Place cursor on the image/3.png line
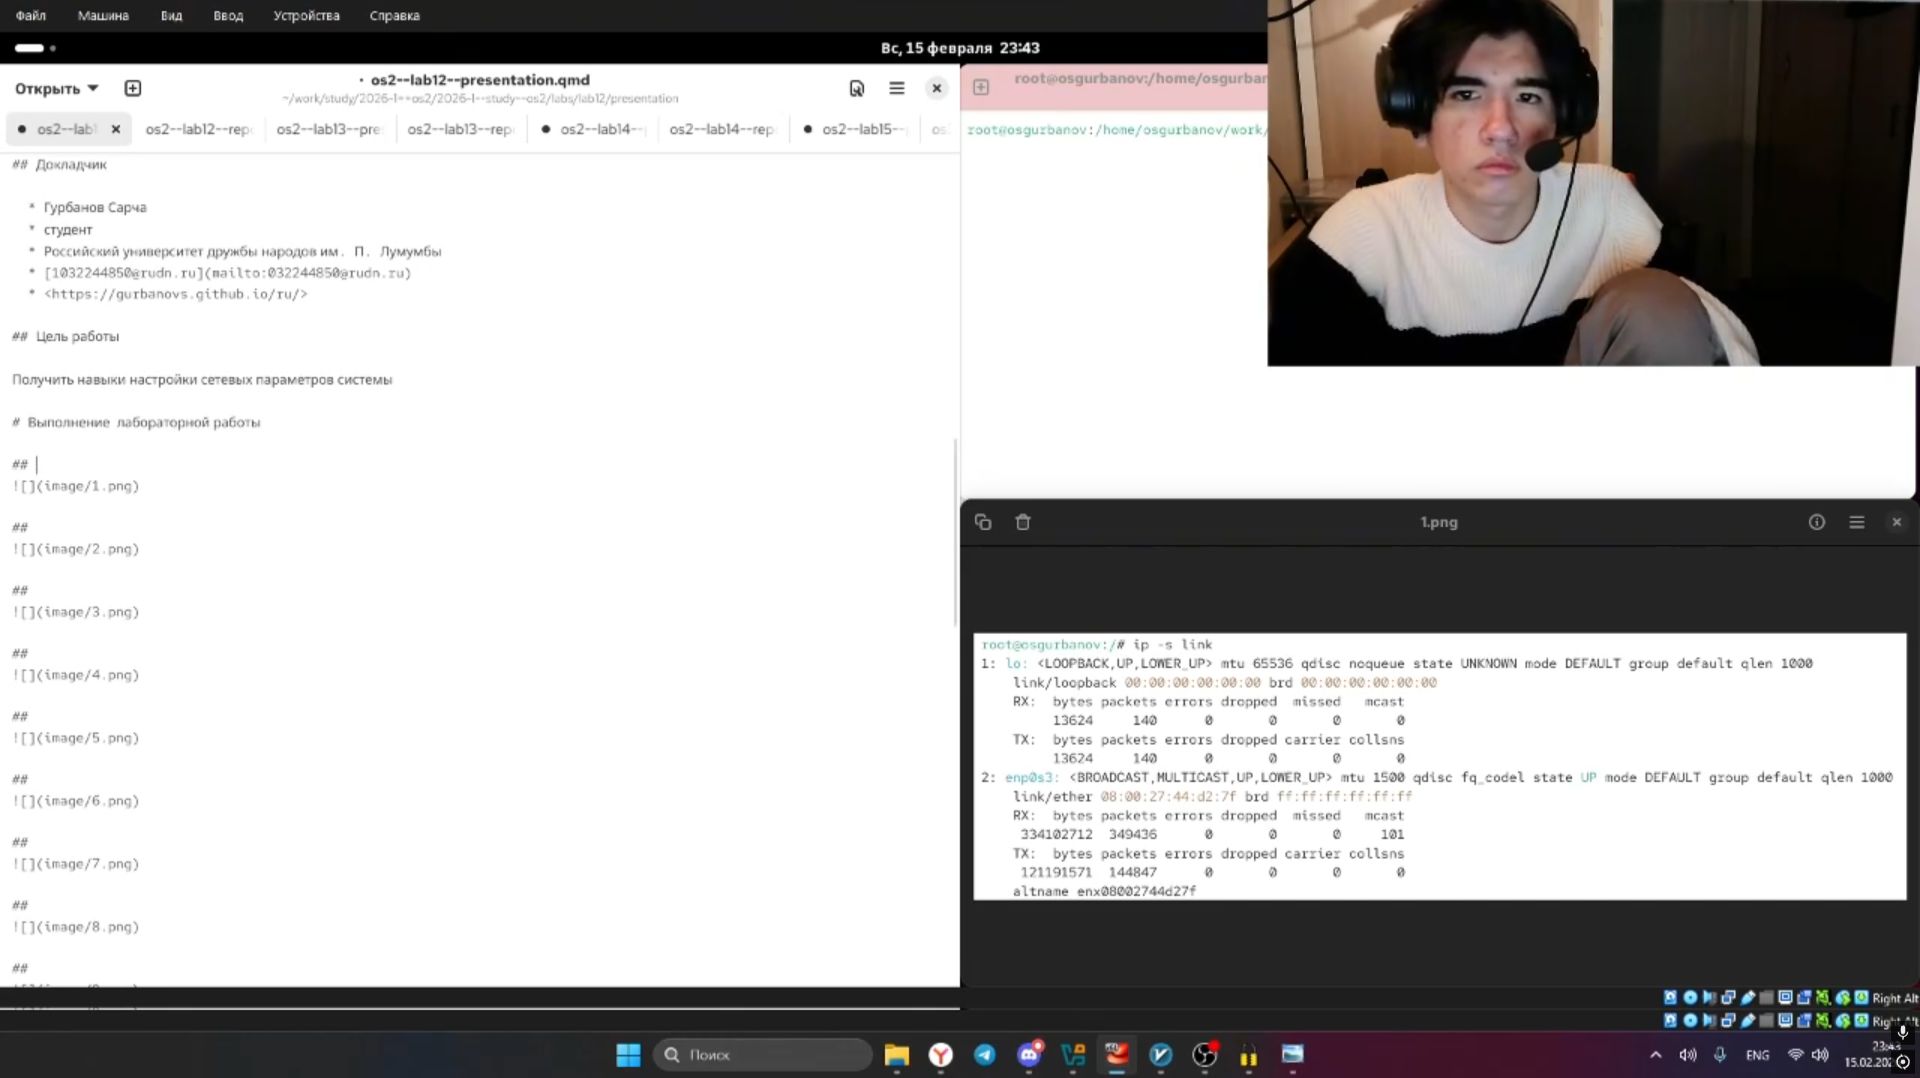Screen dimensions: 1920x1078 point(76,612)
